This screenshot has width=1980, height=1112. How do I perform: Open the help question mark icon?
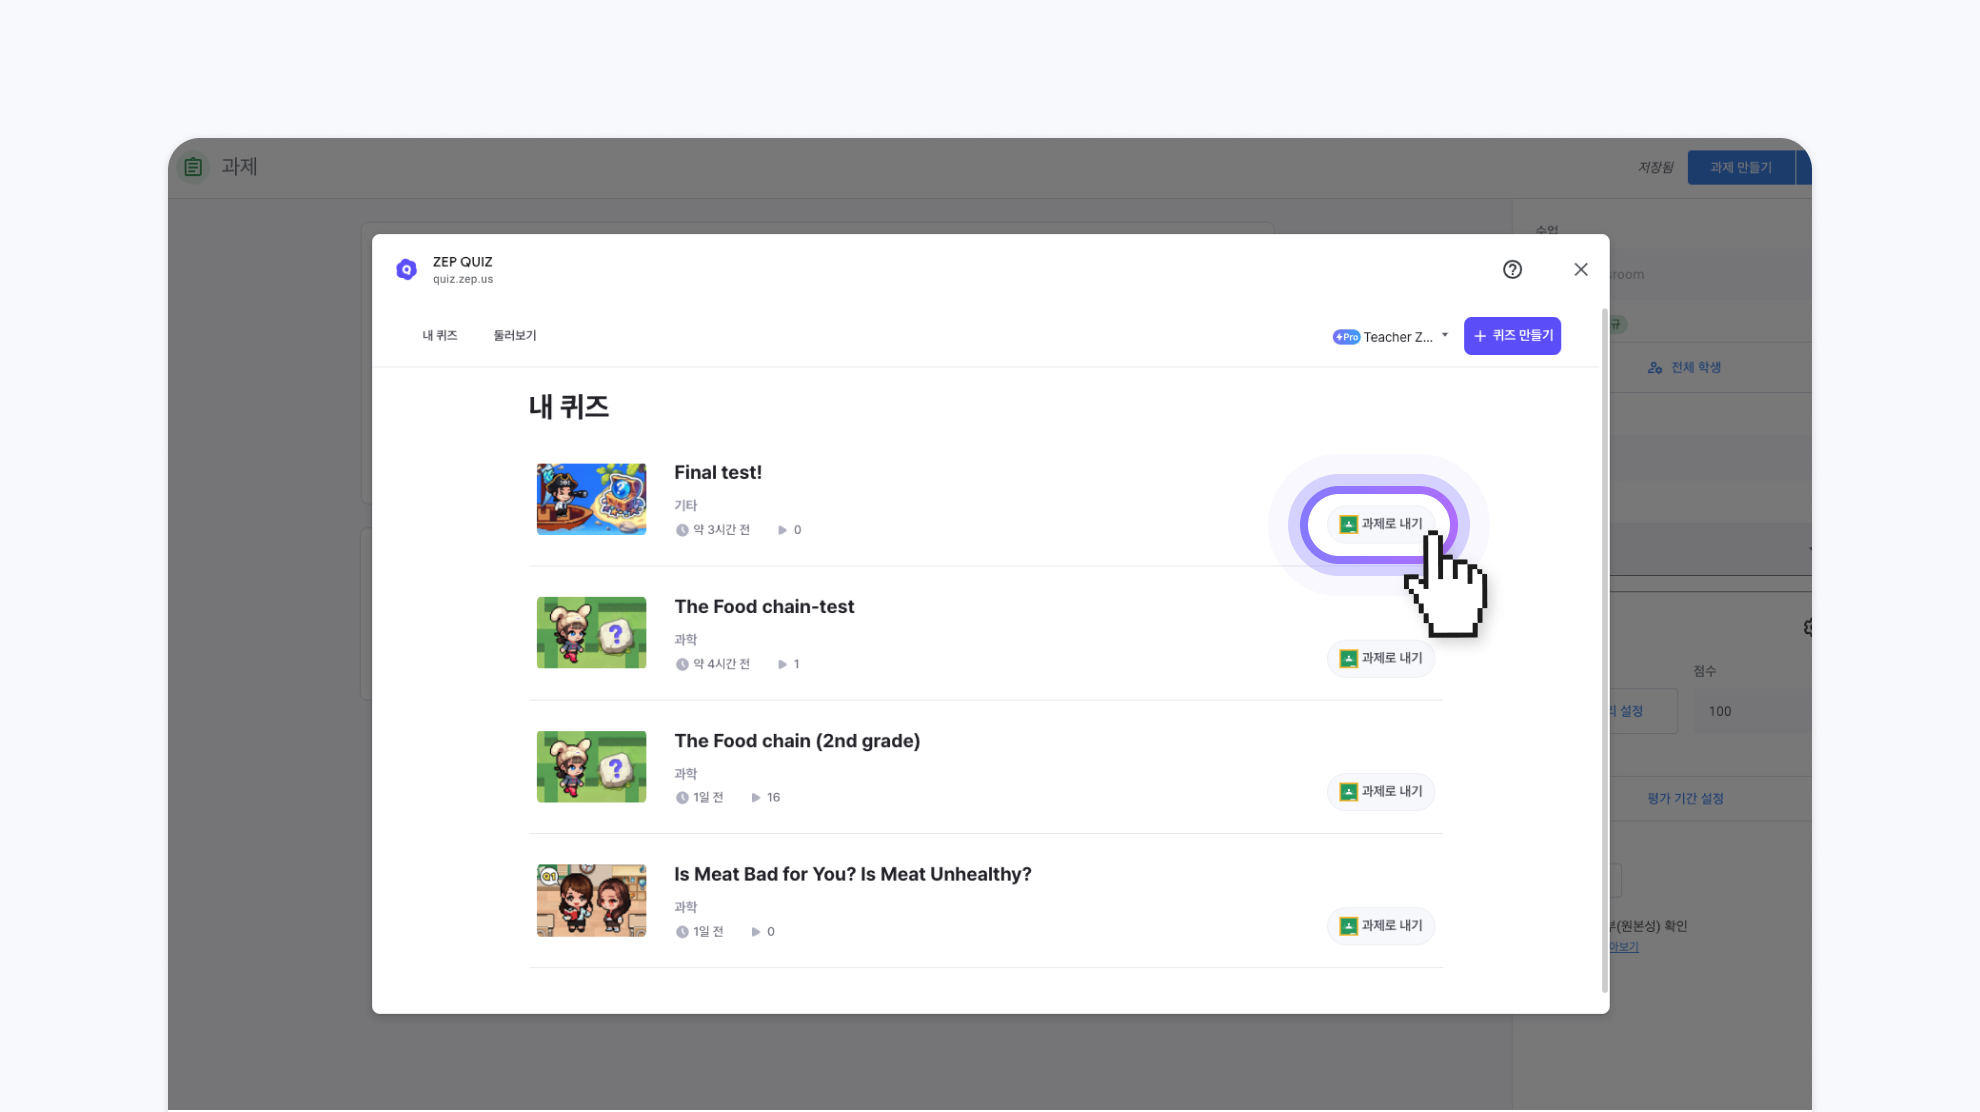[x=1512, y=269]
